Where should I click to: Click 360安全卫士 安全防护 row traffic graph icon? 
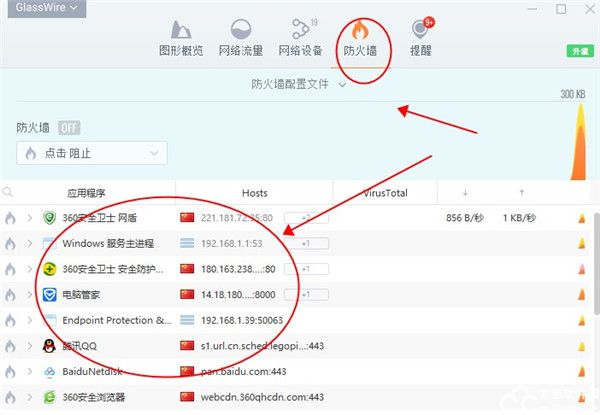point(582,270)
